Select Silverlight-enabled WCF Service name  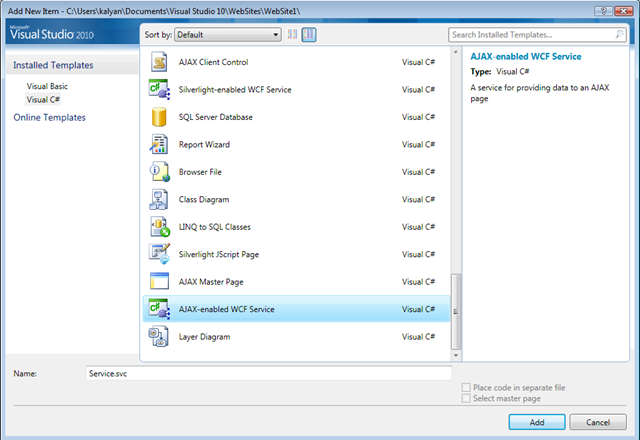pos(235,90)
